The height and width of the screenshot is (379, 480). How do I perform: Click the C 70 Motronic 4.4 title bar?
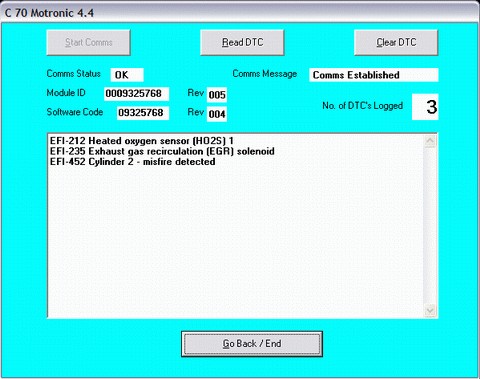240,13
